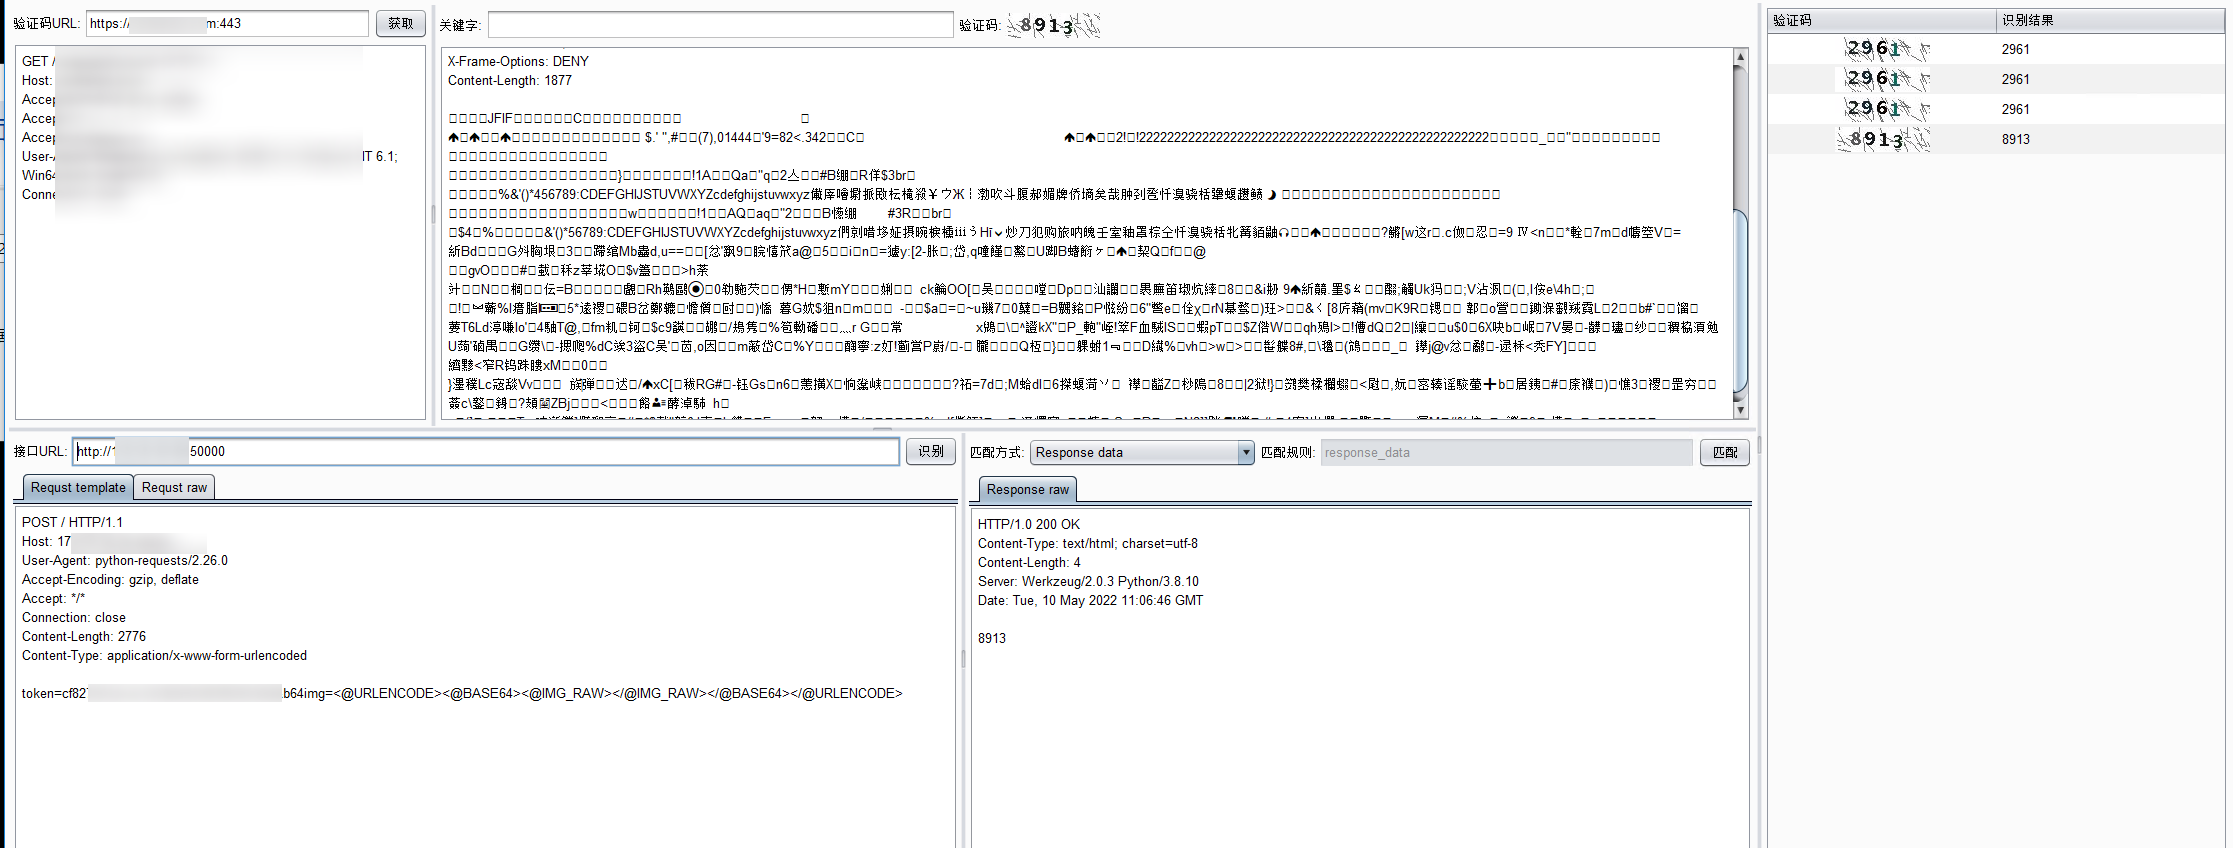Select the first 2961 captcha thumbnail in table
The width and height of the screenshot is (2233, 848).
[x=1884, y=49]
